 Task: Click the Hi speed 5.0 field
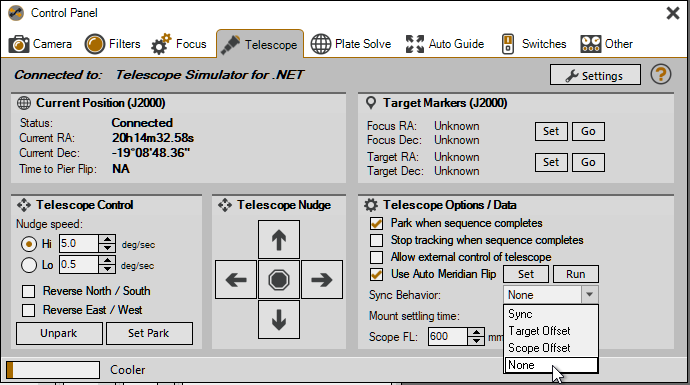pyautogui.click(x=79, y=244)
